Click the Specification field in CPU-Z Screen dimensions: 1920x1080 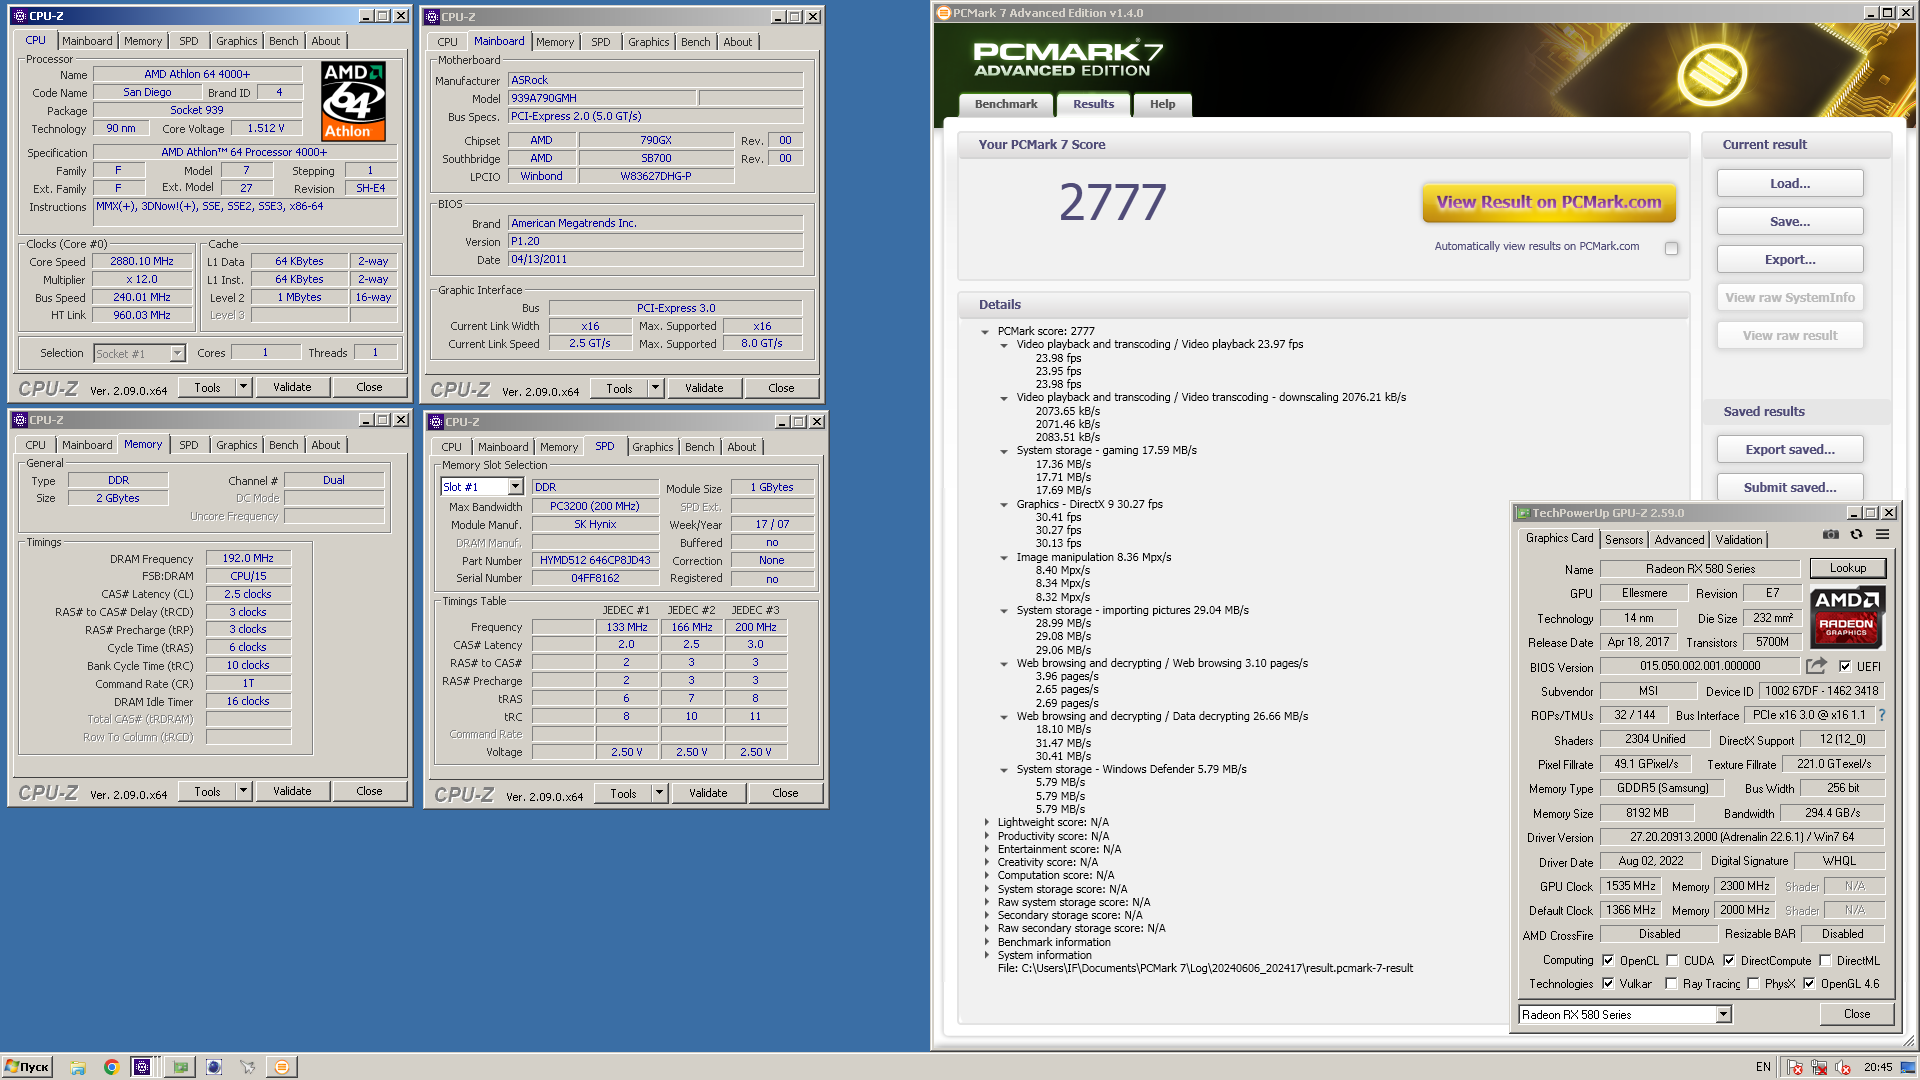(x=245, y=153)
